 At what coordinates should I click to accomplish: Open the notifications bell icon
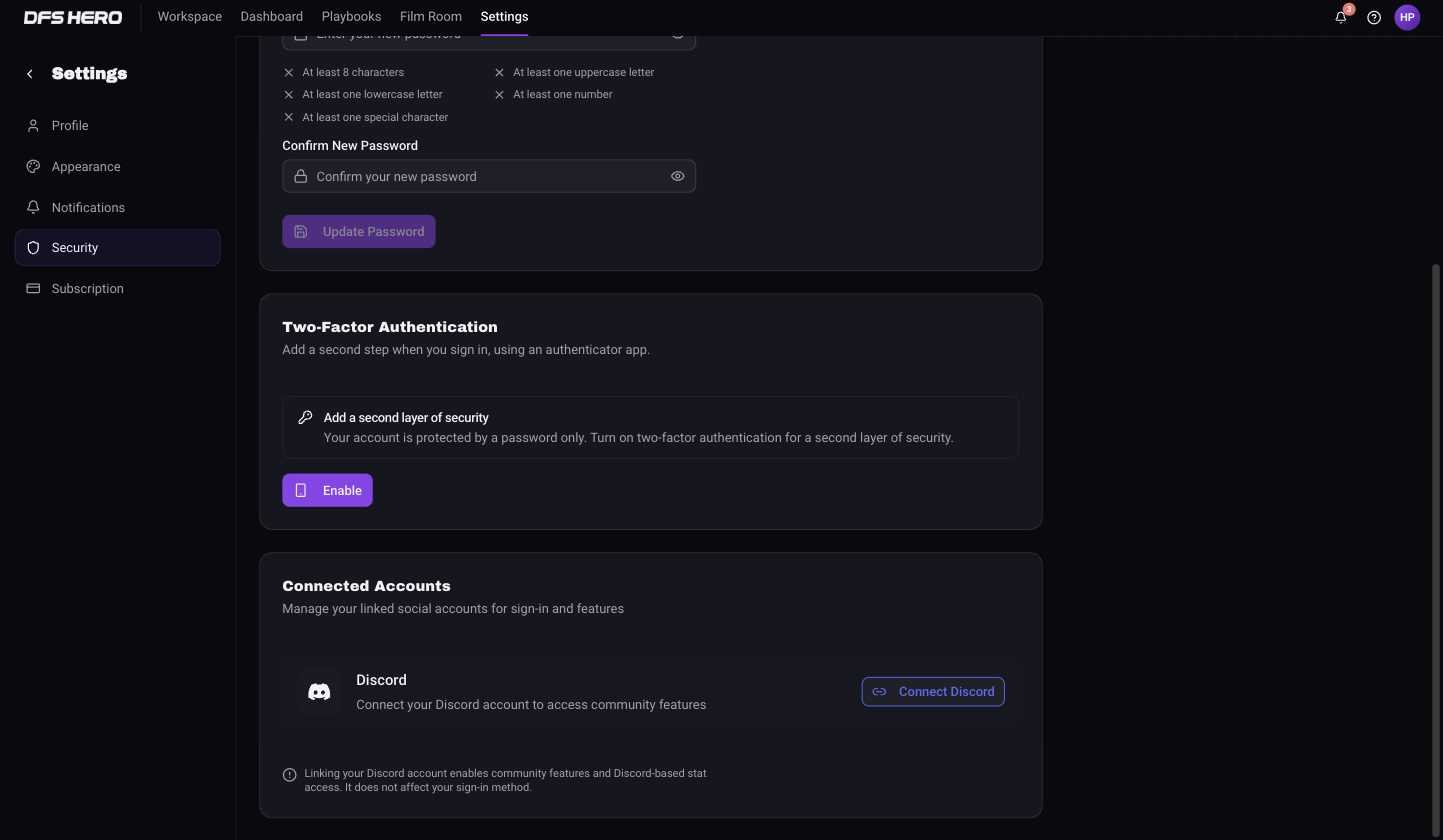[1341, 17]
